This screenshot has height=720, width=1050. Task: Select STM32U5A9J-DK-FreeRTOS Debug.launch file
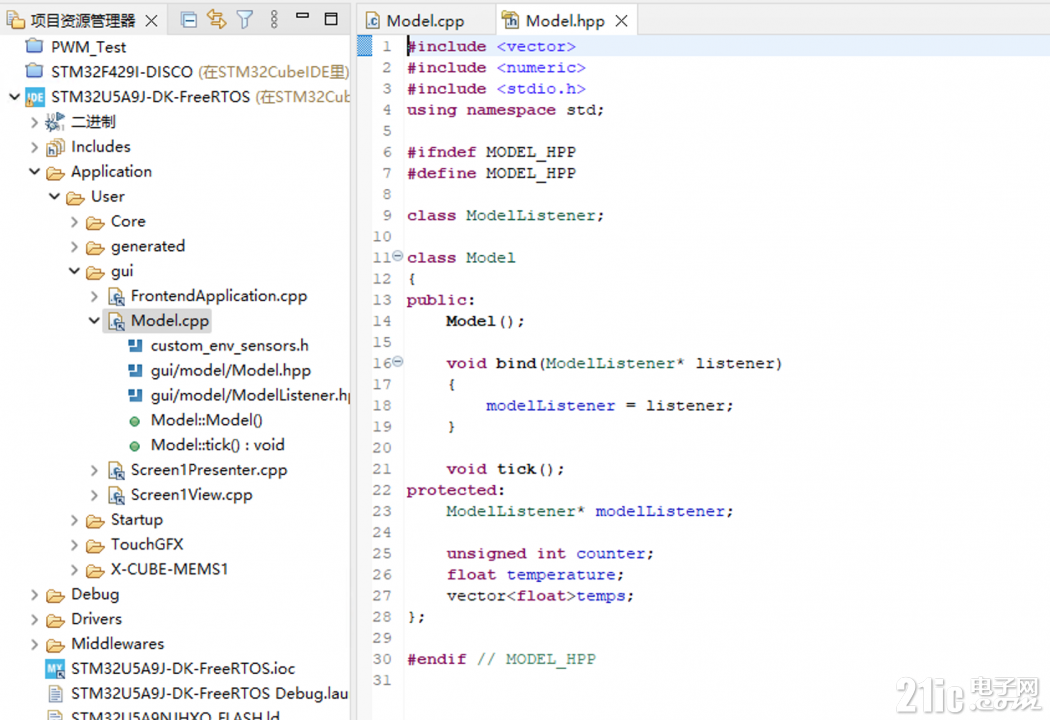pyautogui.click(x=210, y=693)
